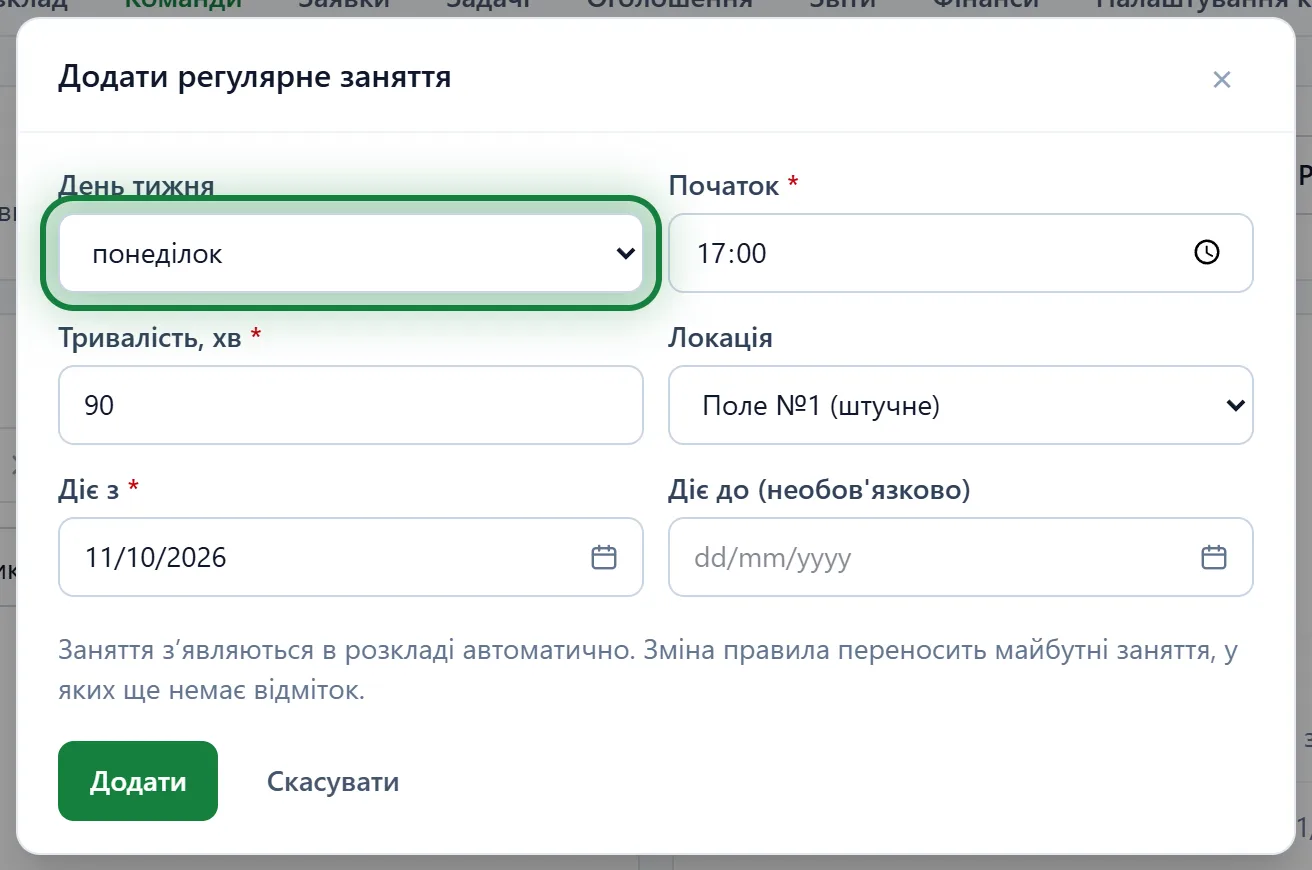The image size is (1312, 870).
Task: Click the empty Діє до date field
Action: point(960,557)
